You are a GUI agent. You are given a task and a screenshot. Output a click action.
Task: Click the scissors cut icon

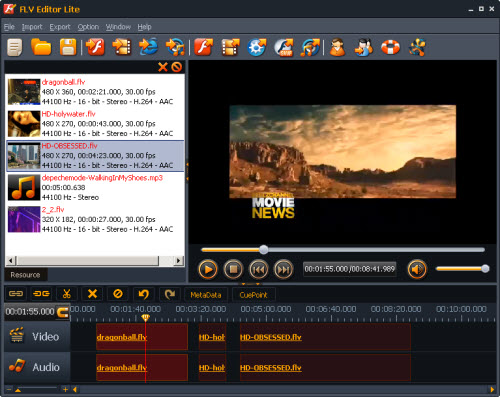click(x=67, y=294)
